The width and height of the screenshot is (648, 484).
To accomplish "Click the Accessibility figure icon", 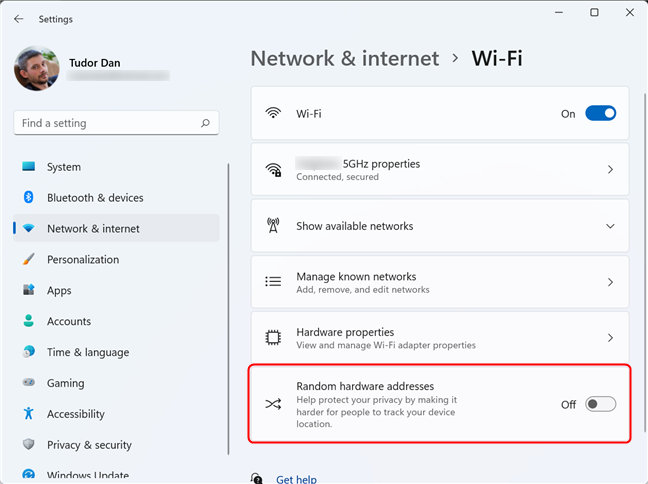I will 29,413.
